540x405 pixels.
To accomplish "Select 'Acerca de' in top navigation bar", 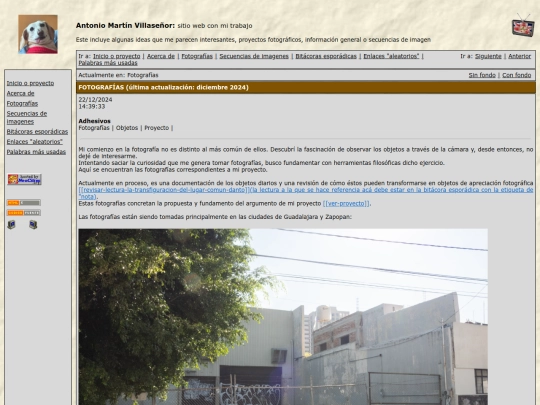I will 161,56.
